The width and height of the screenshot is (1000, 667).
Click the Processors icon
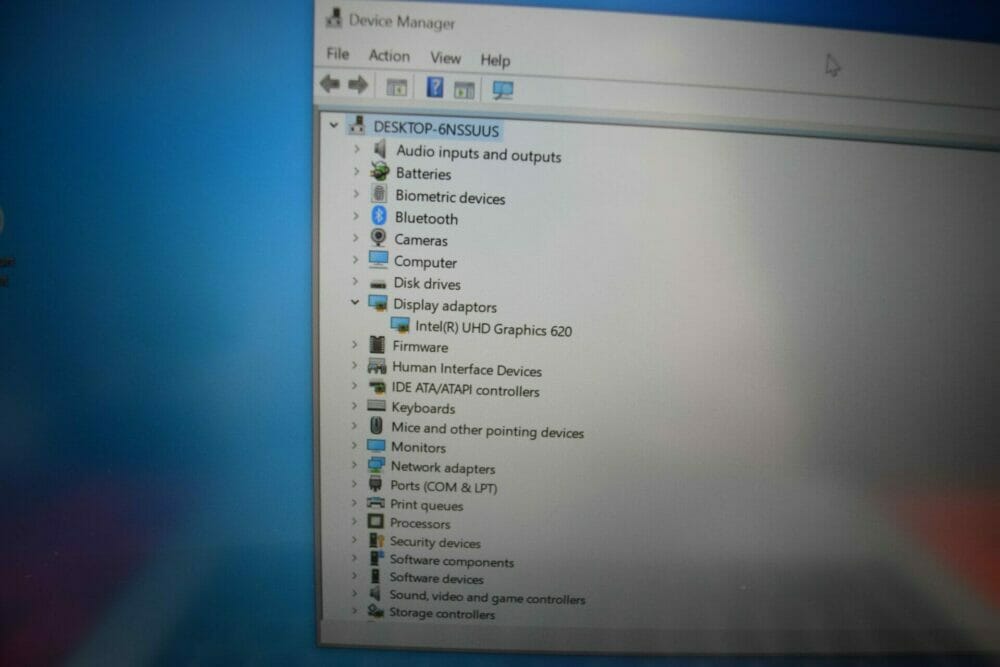point(376,521)
